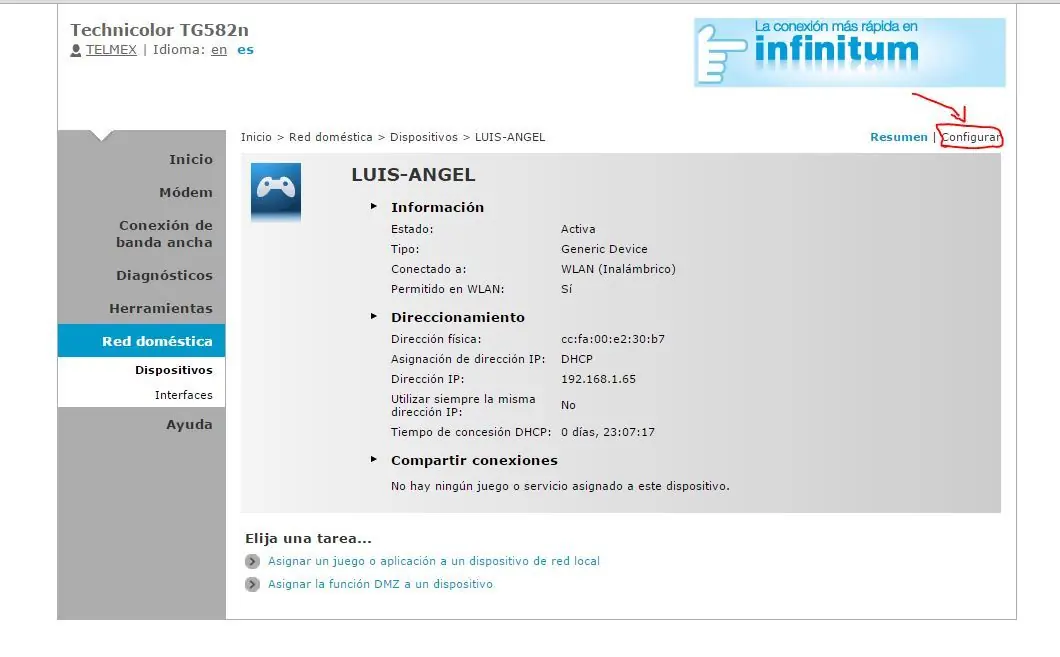Open the Ayuda sidebar menu
The width and height of the screenshot is (1060, 657).
[189, 425]
